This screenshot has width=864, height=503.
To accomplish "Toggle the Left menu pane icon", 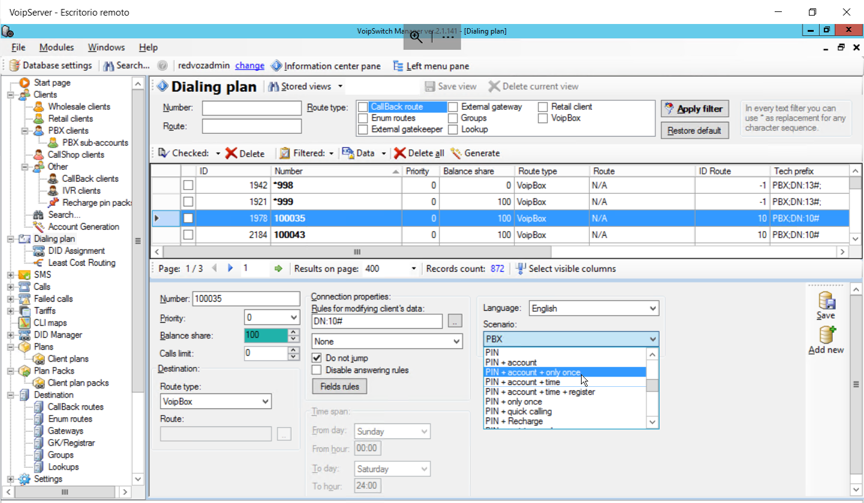I will point(398,66).
